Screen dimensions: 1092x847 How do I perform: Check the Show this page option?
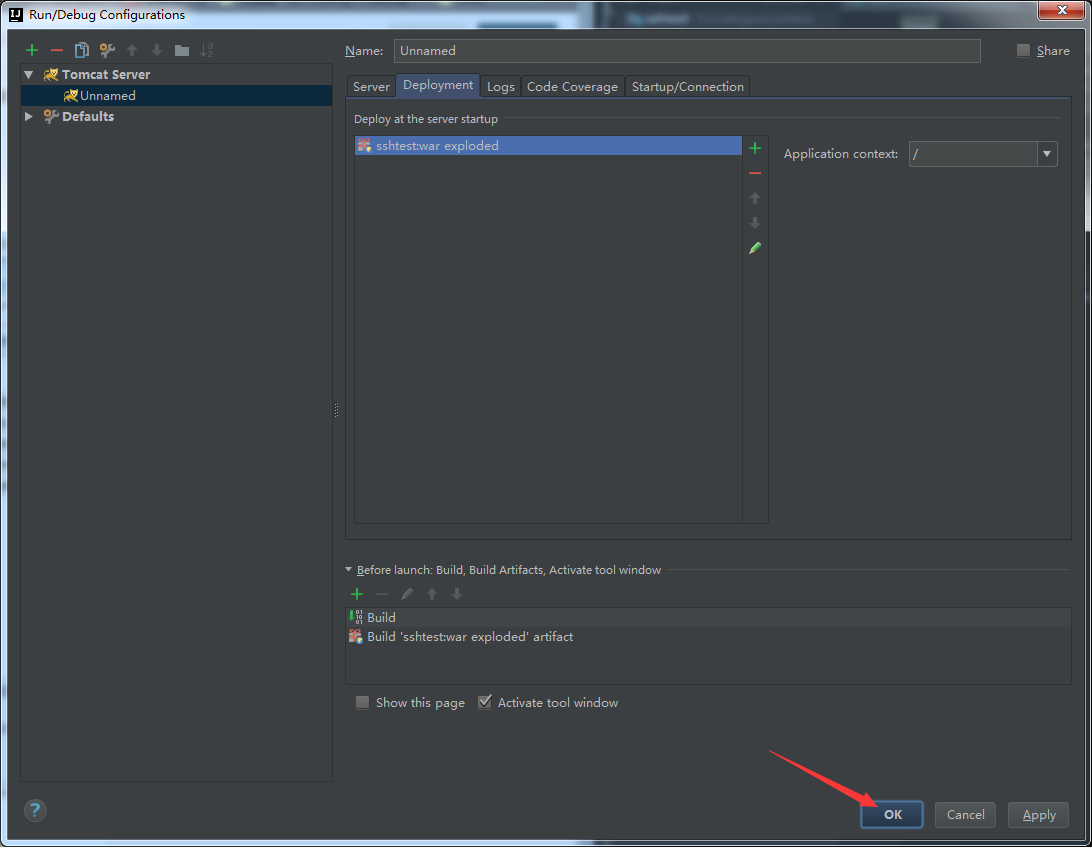click(363, 703)
